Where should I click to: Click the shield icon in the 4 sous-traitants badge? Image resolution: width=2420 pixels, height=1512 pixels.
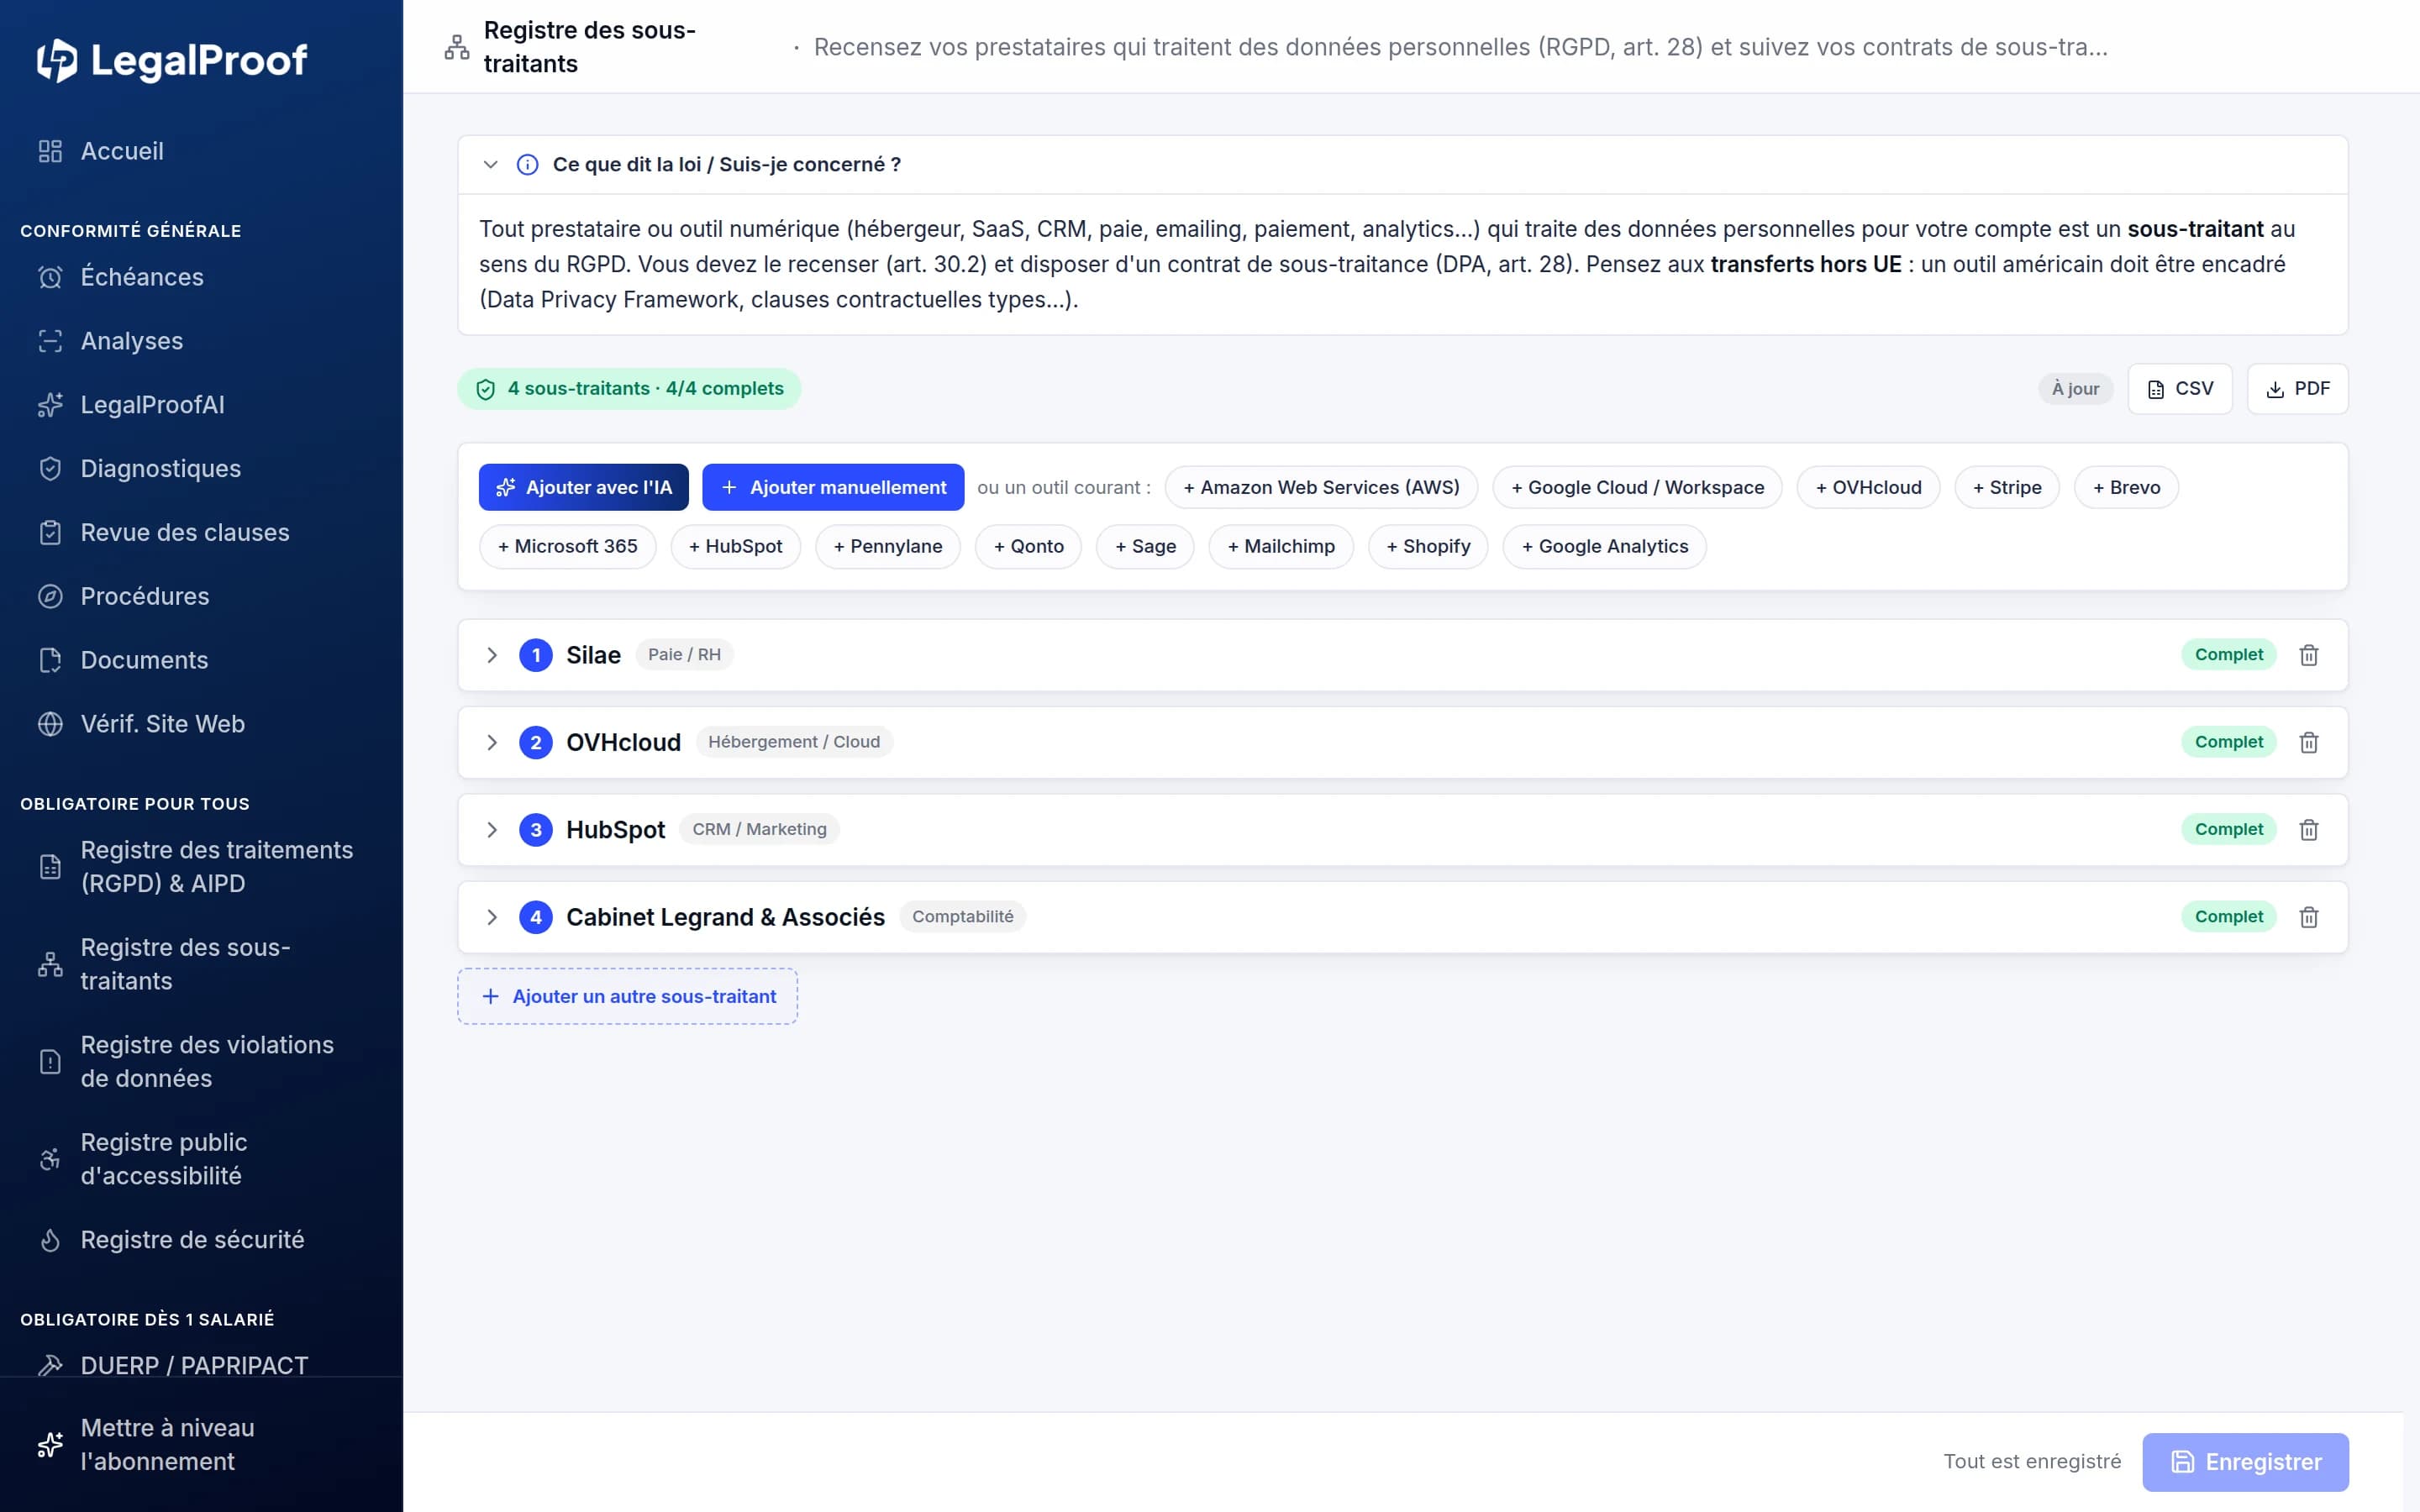[486, 389]
